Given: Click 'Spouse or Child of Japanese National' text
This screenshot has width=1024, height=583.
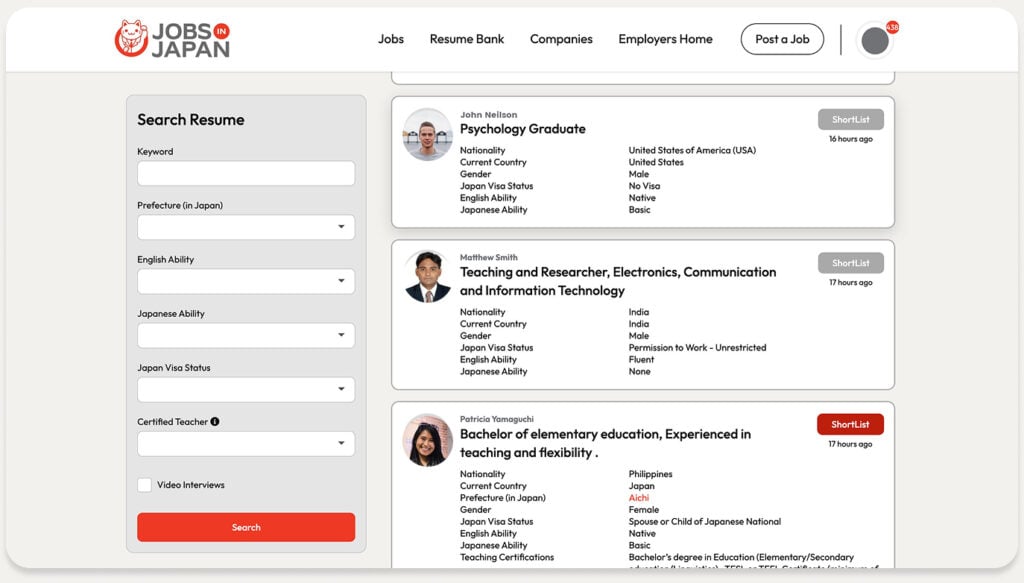Looking at the screenshot, I should coord(704,522).
